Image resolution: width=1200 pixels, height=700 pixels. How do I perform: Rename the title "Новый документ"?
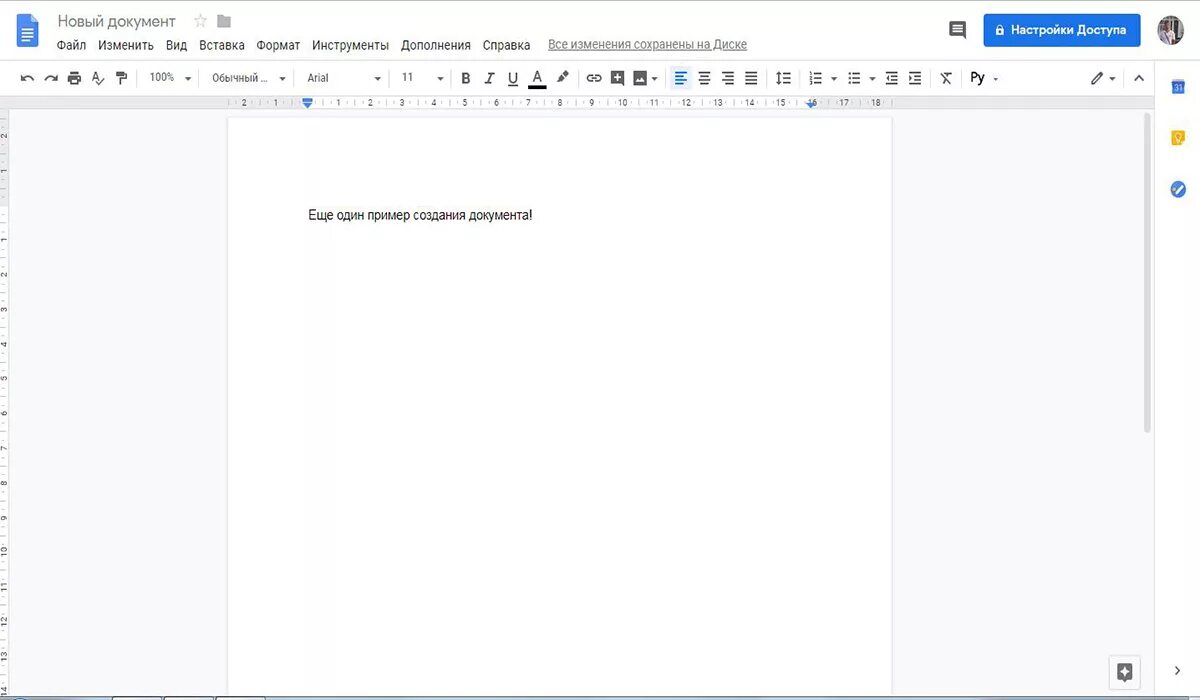pyautogui.click(x=116, y=21)
